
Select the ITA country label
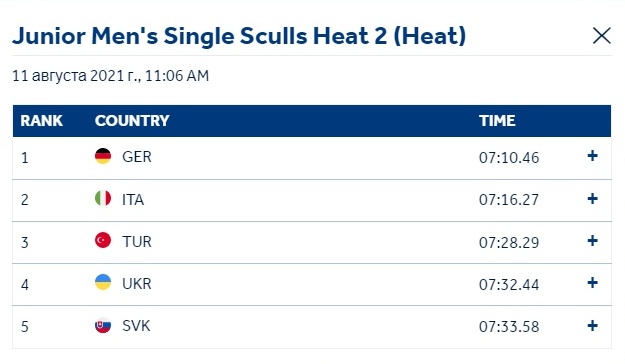click(x=133, y=199)
